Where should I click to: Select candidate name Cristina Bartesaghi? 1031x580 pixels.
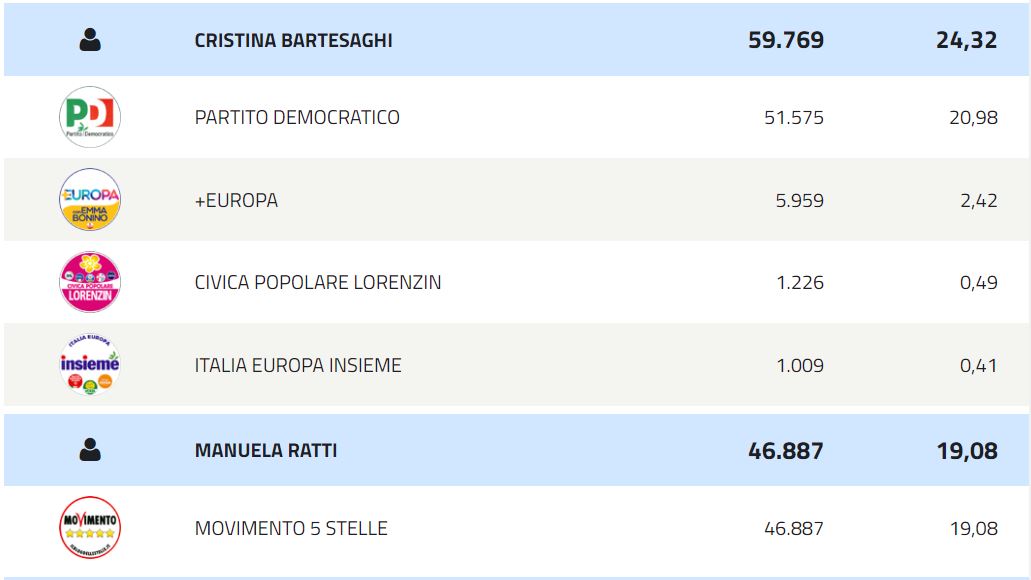pyautogui.click(x=293, y=41)
